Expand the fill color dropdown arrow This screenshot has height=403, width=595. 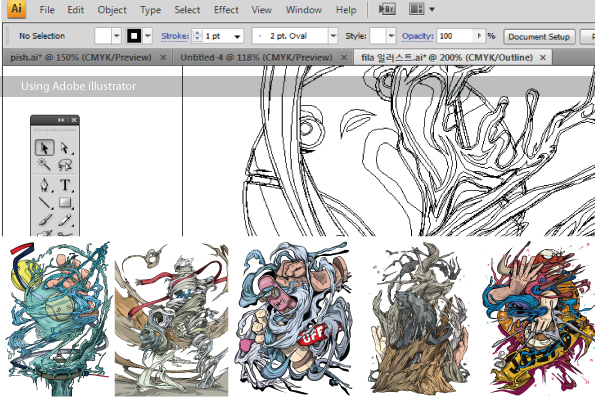coord(116,36)
